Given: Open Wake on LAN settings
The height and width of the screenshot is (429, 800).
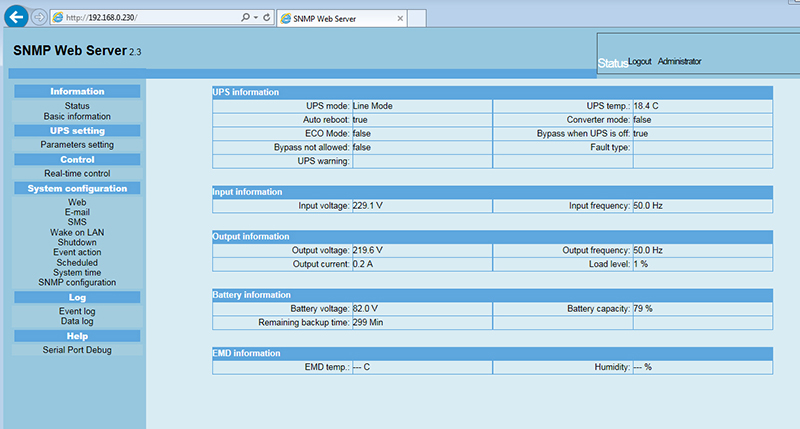Looking at the screenshot, I should coord(77,232).
